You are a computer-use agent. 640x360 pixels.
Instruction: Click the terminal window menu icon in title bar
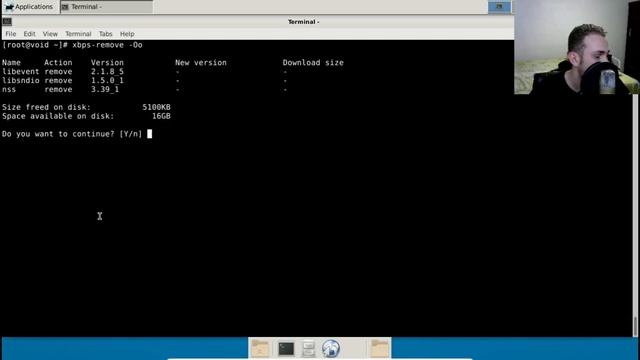[x=7, y=22]
